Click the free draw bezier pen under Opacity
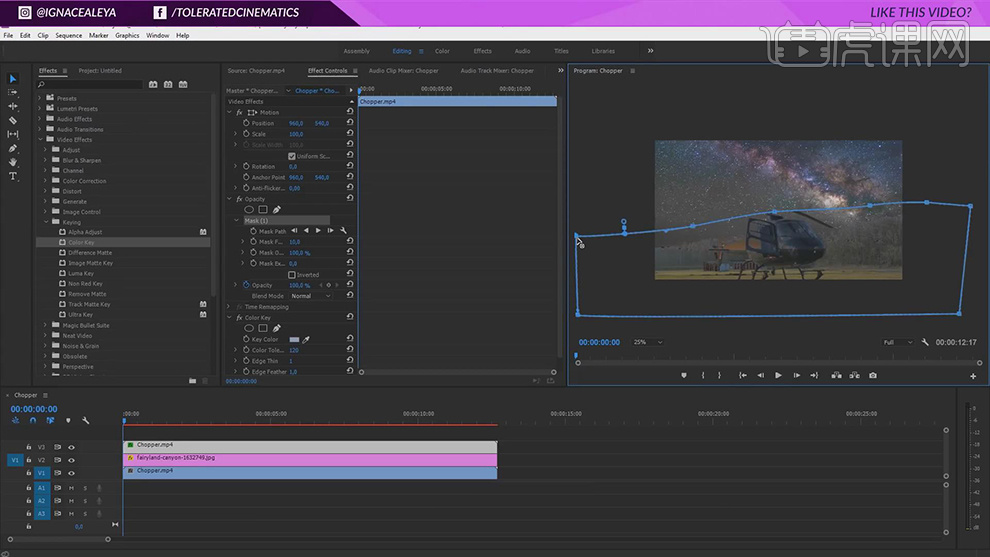Viewport: 990px width, 557px height. coord(277,209)
